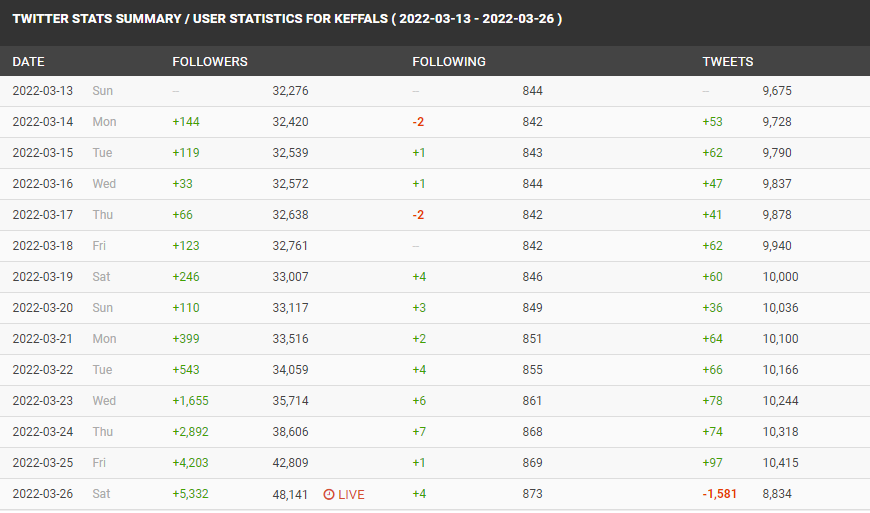Click the 33,007 followers total

(x=290, y=277)
